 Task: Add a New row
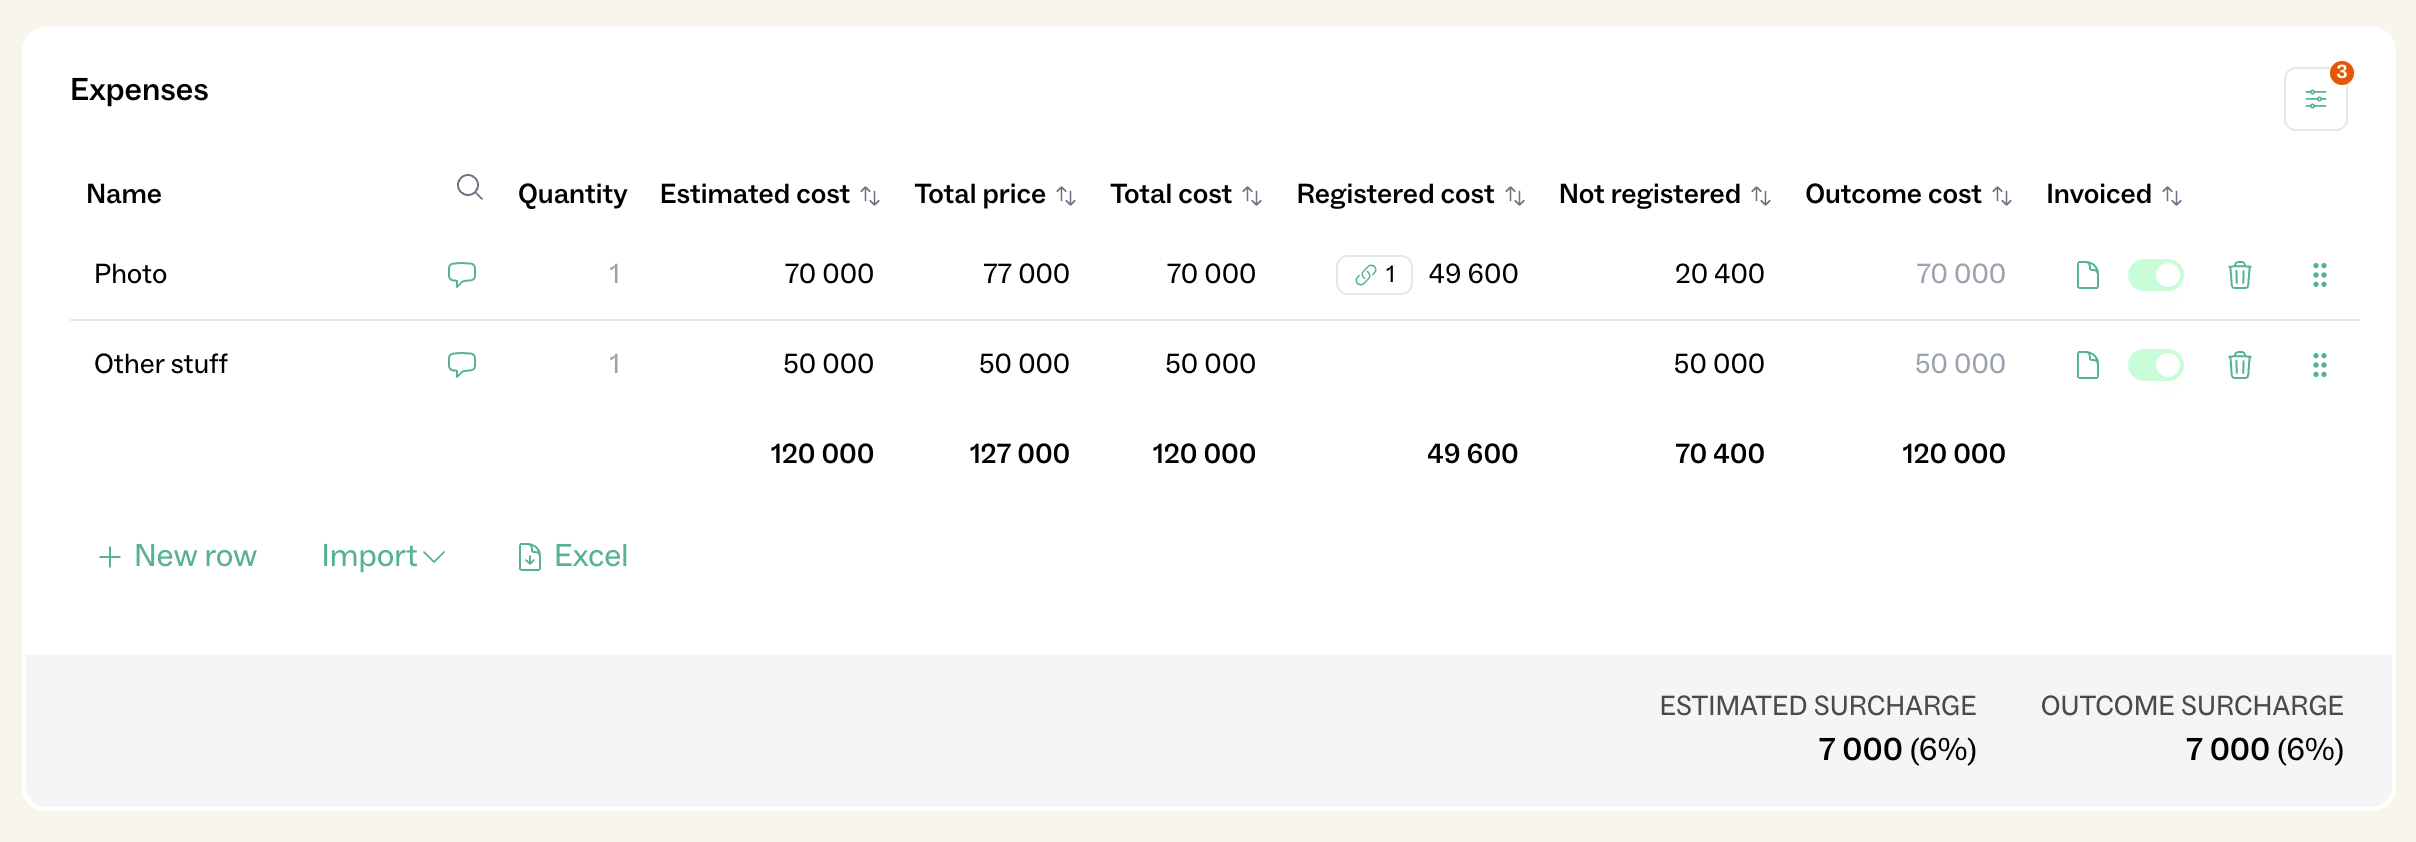click(177, 556)
